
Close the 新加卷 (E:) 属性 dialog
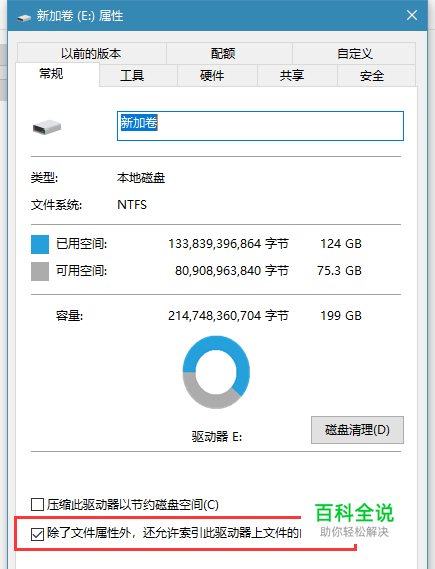coord(412,15)
